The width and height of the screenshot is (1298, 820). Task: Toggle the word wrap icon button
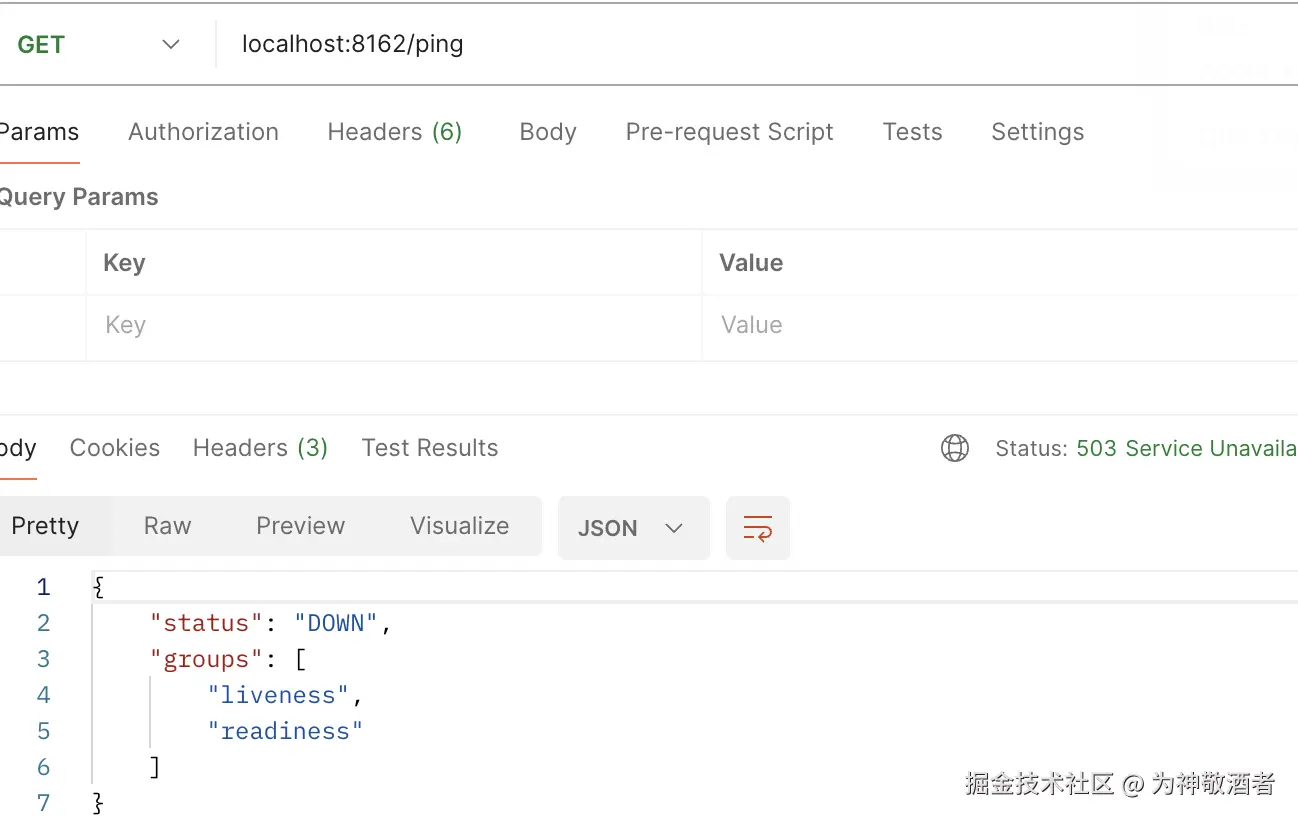758,527
